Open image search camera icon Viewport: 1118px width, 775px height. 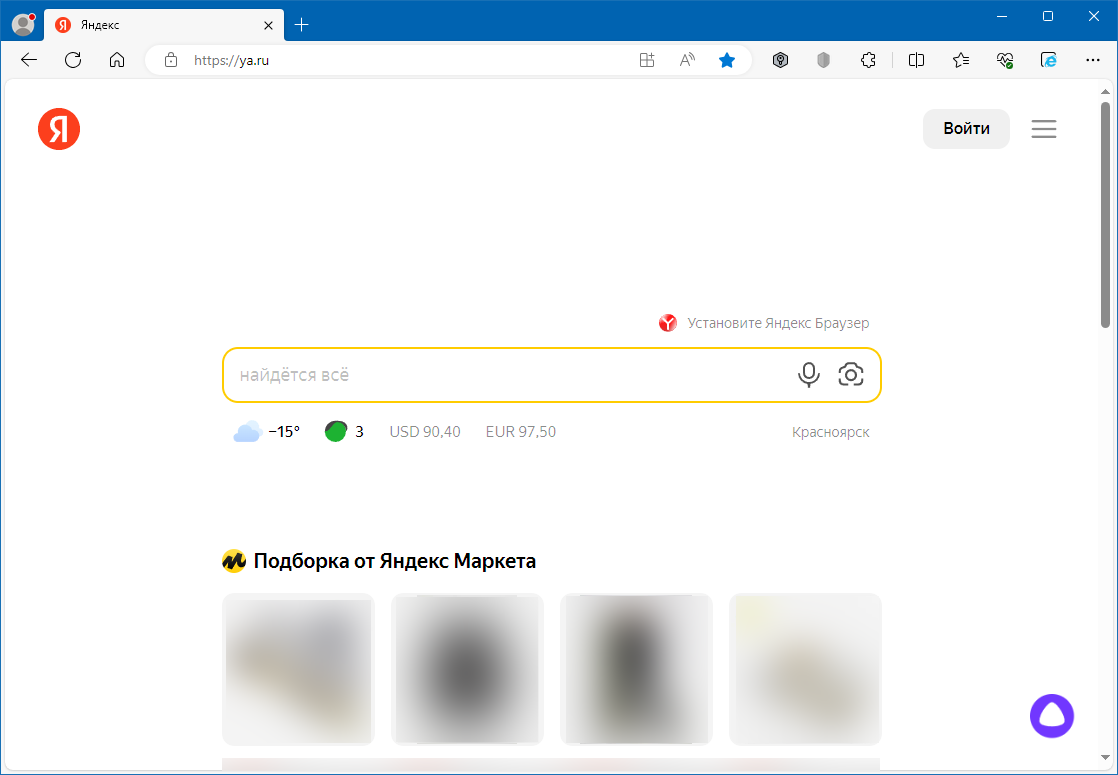click(851, 374)
